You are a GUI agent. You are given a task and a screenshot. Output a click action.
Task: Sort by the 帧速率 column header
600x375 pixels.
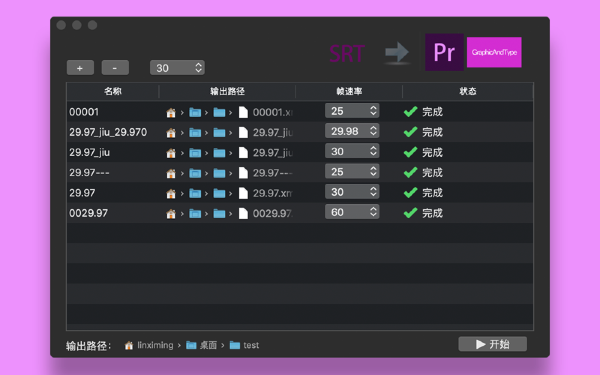pyautogui.click(x=349, y=91)
